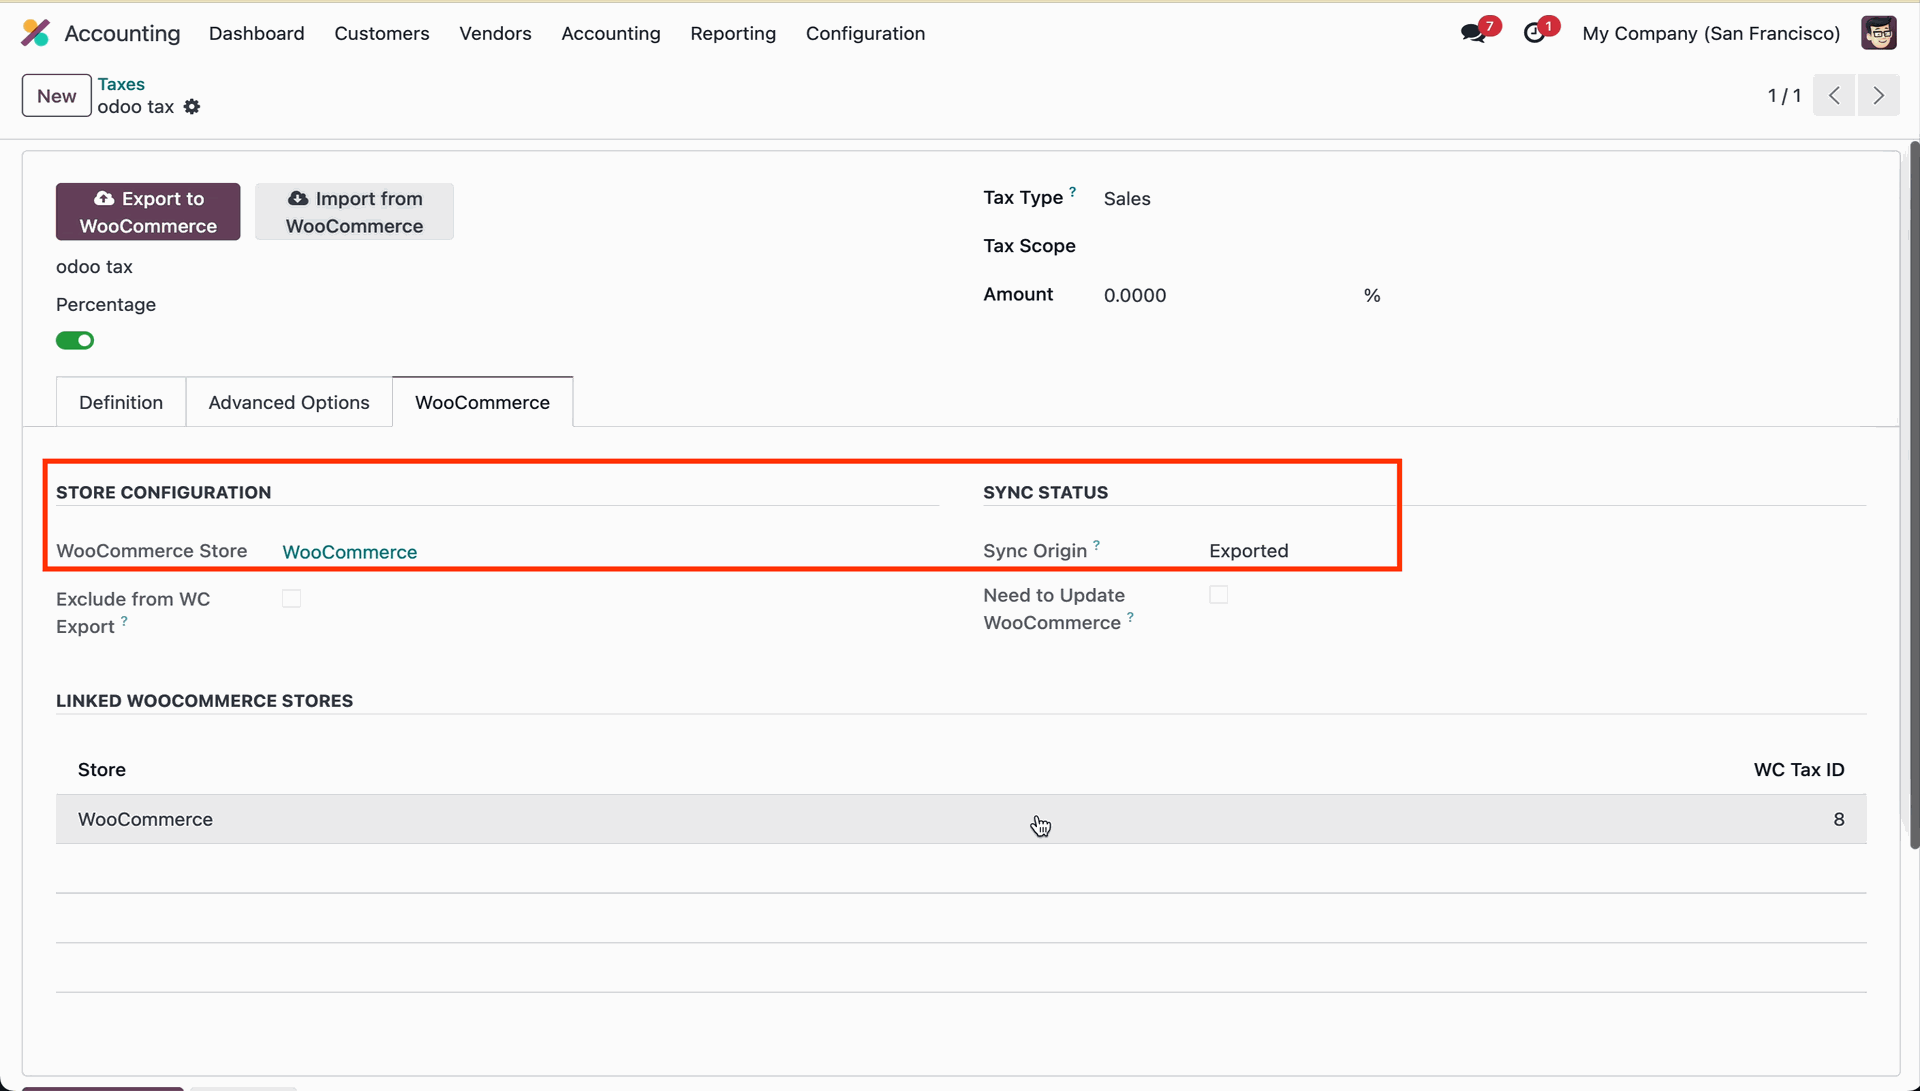Viewport: 1920px width, 1091px height.
Task: Click the Sync Origin Exported value
Action: (x=1248, y=551)
